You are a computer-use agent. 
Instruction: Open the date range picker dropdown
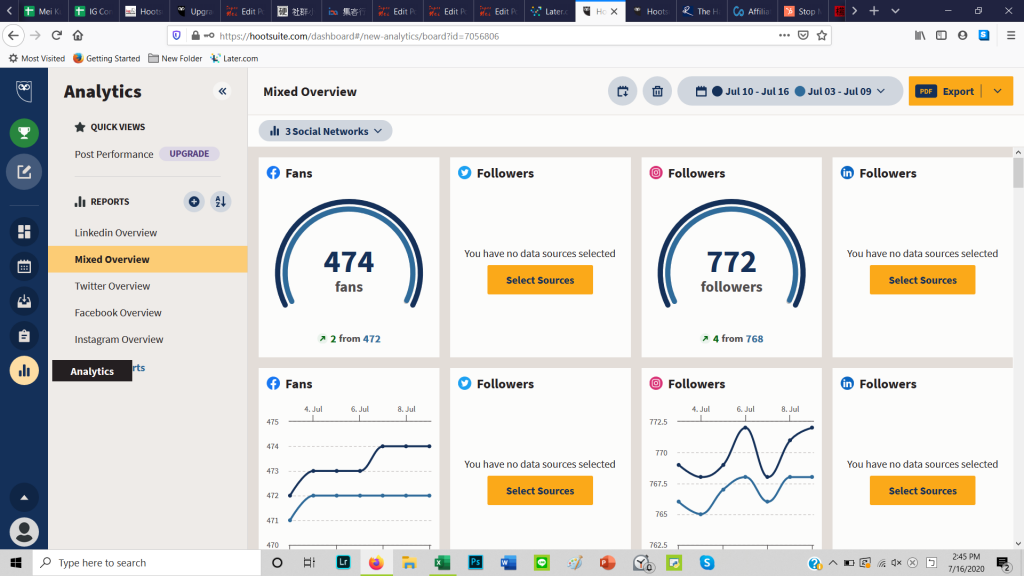click(x=789, y=91)
